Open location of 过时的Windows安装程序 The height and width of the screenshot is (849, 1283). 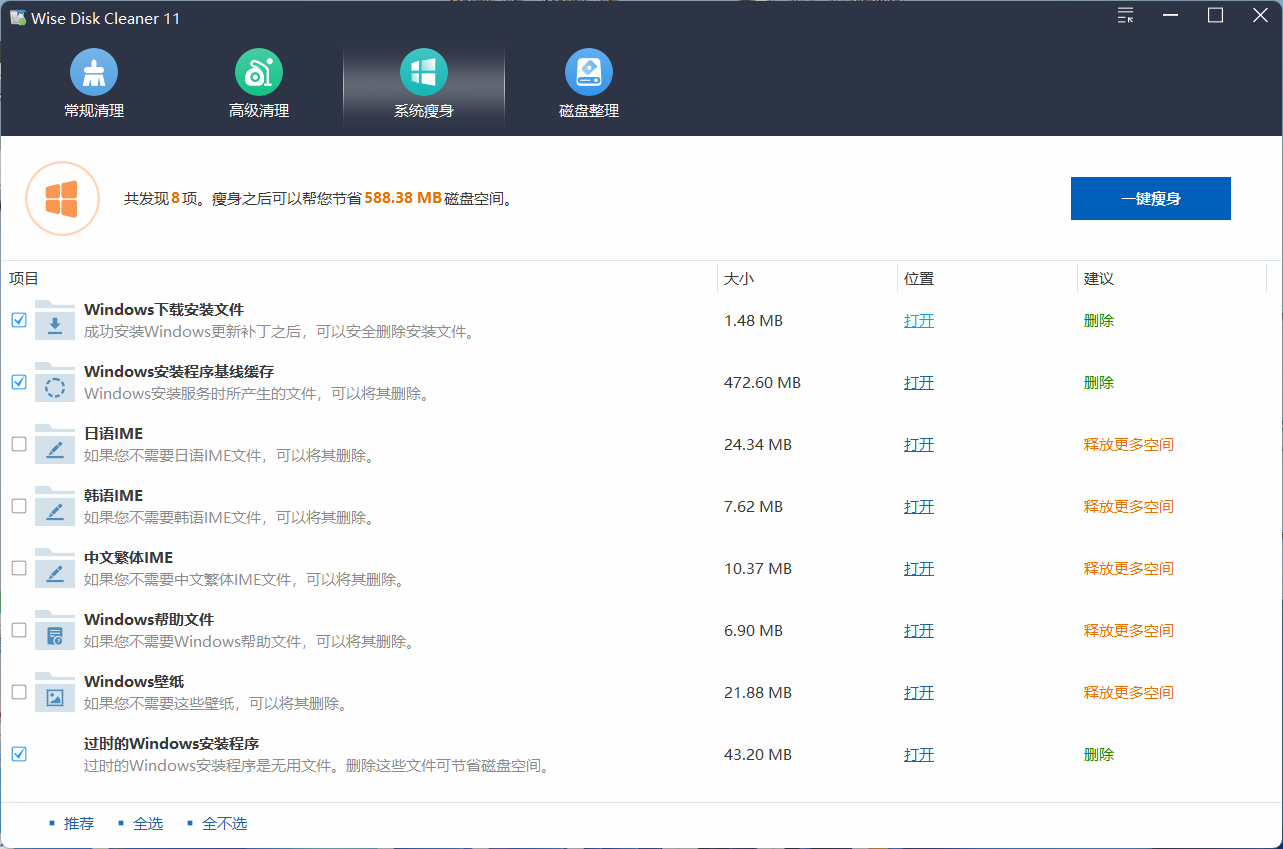point(919,755)
